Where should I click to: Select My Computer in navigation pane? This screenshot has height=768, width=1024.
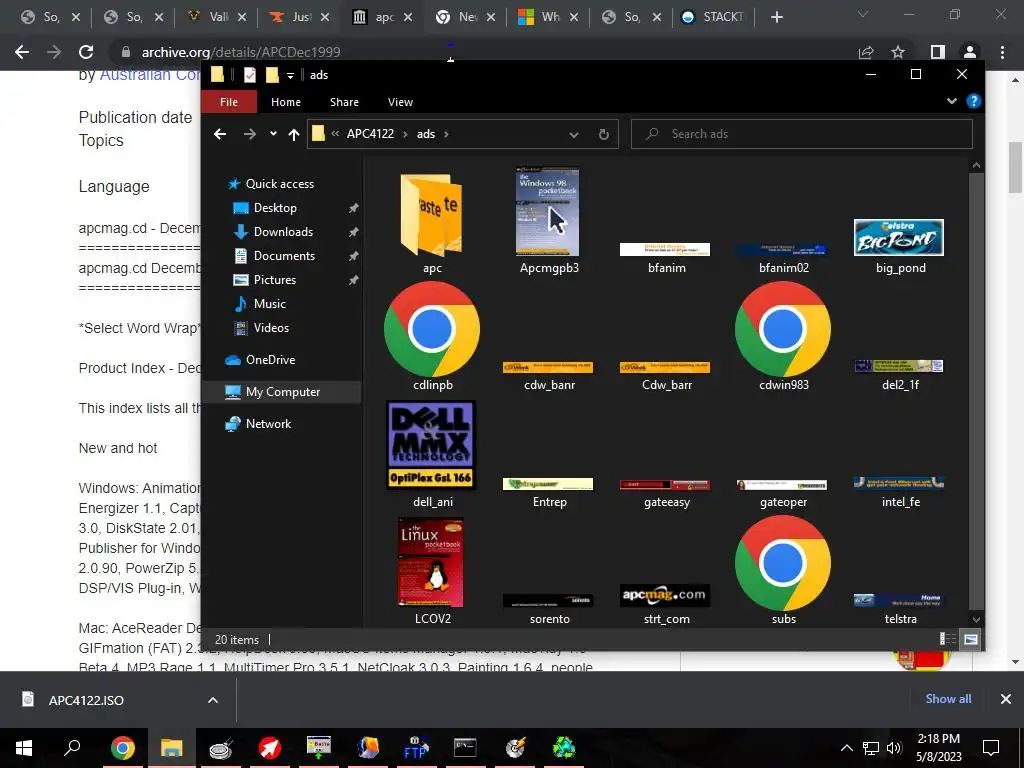281,392
